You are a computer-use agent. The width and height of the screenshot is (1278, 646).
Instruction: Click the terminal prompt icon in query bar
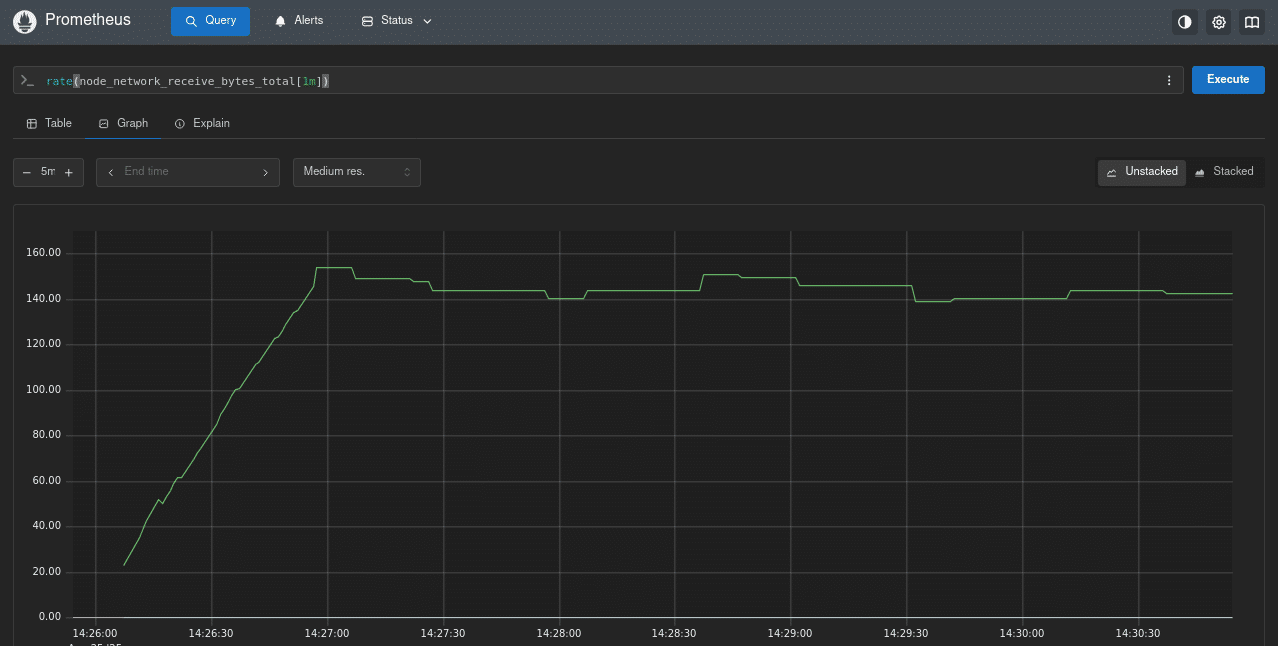(27, 80)
